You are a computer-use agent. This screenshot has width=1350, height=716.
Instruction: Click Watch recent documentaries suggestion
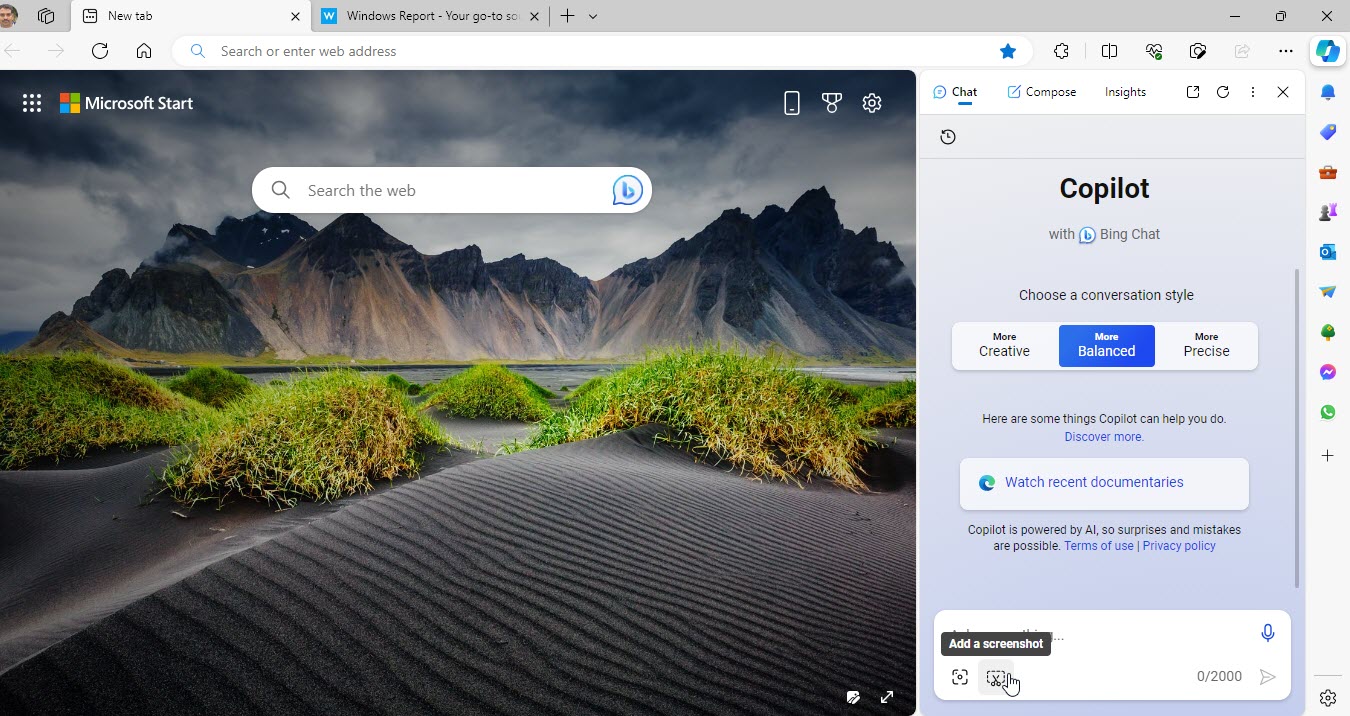click(1104, 483)
